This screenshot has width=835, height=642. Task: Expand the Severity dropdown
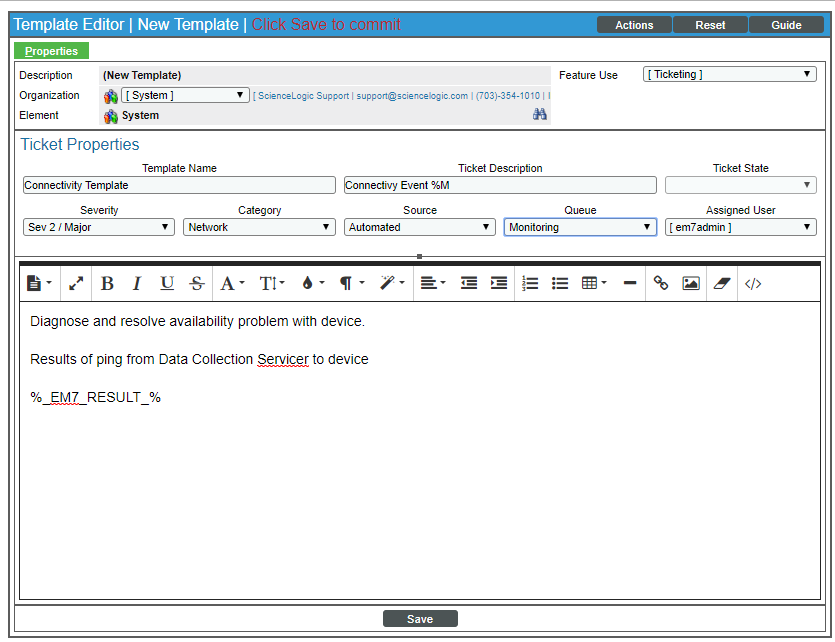(x=99, y=227)
